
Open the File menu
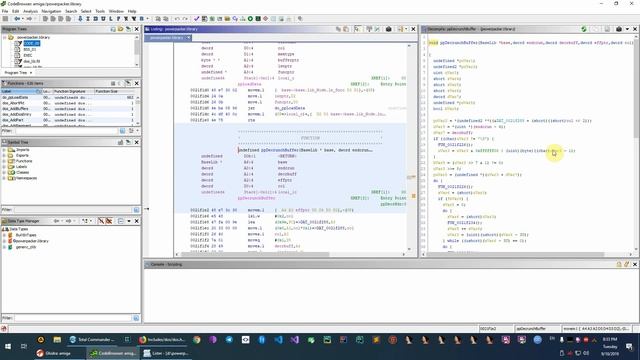[x=5, y=11]
